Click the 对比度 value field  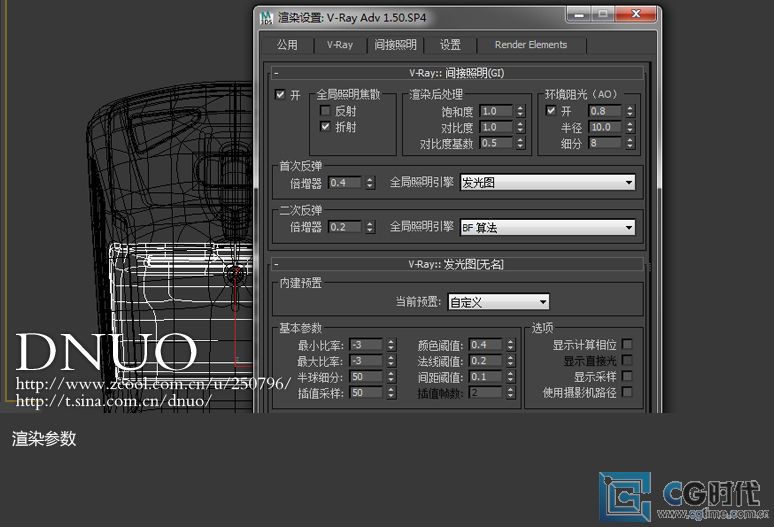click(x=497, y=127)
